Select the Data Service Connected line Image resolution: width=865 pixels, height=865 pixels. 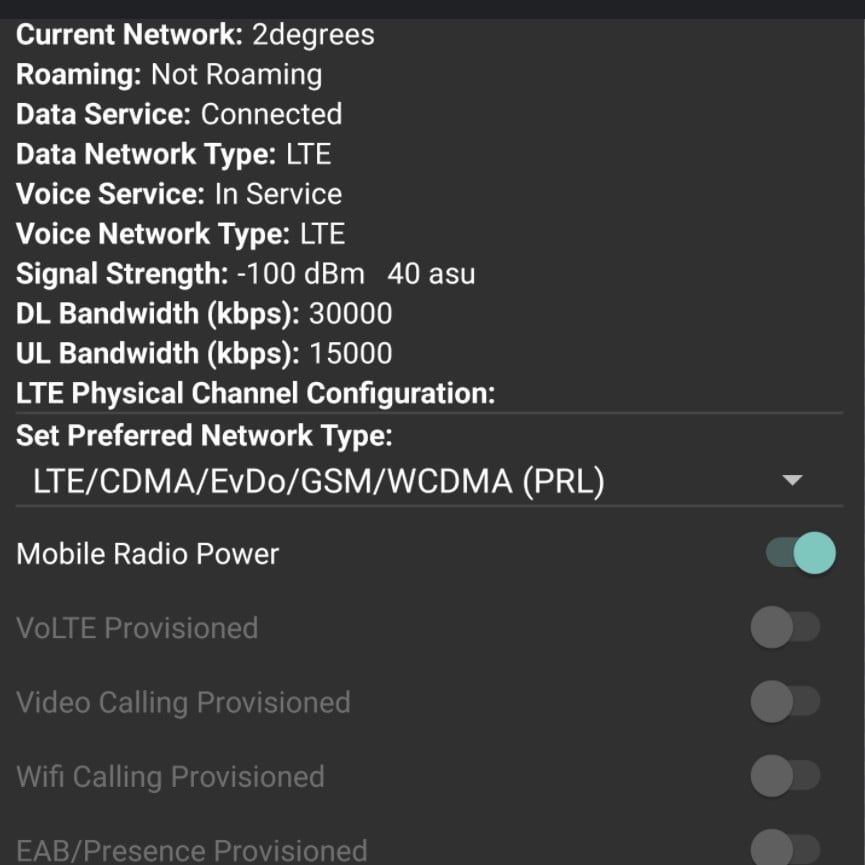(x=179, y=114)
